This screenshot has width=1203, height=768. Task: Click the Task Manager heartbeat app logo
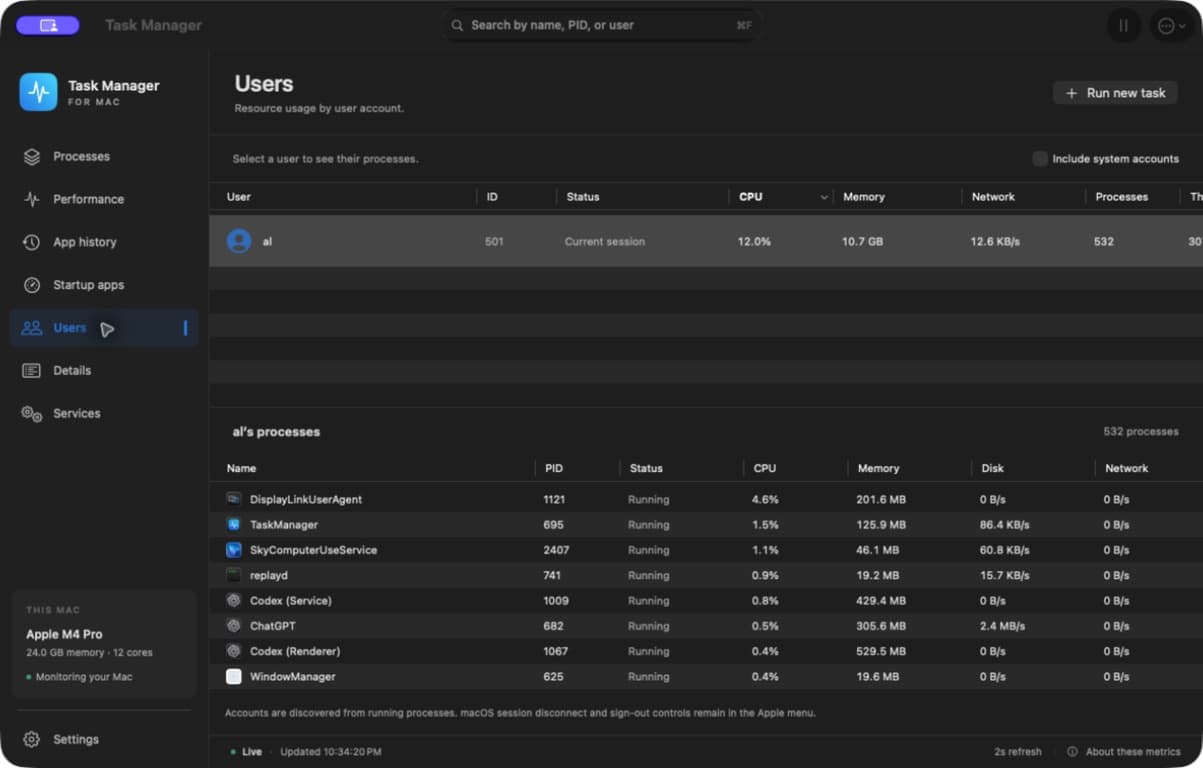coord(38,92)
